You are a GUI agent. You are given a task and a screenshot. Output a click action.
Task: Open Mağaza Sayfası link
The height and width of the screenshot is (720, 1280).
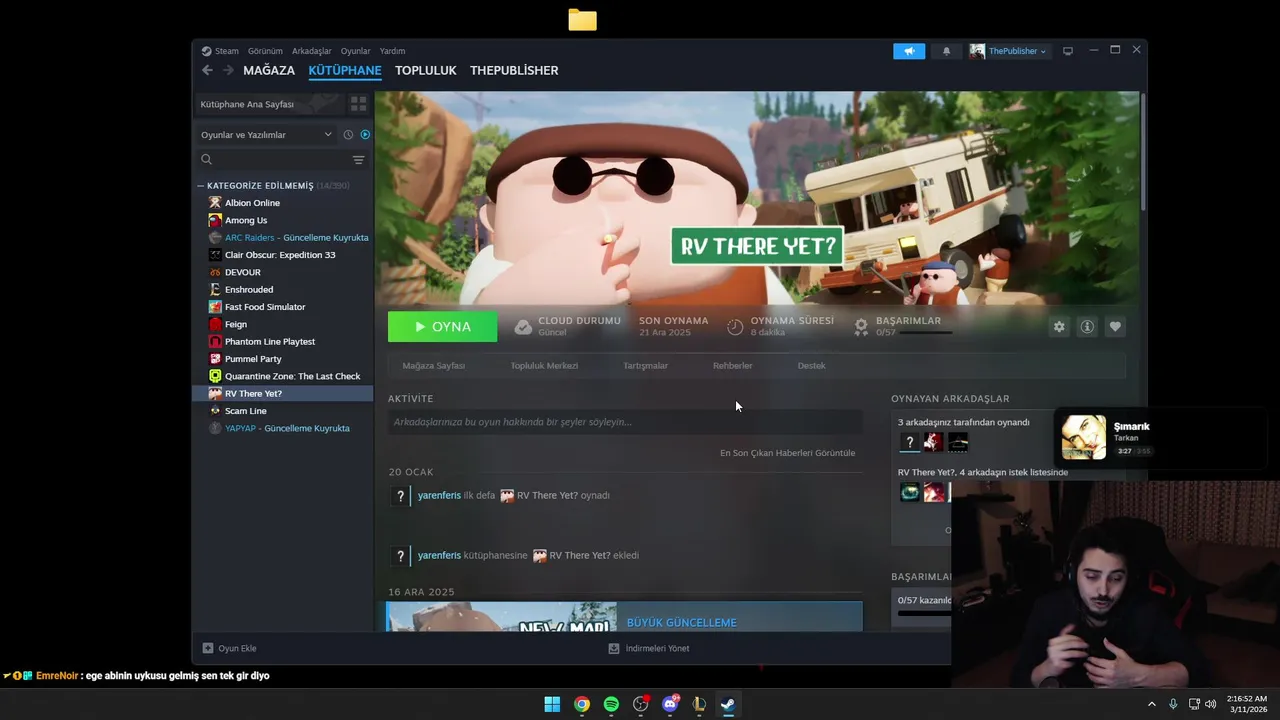coord(433,366)
